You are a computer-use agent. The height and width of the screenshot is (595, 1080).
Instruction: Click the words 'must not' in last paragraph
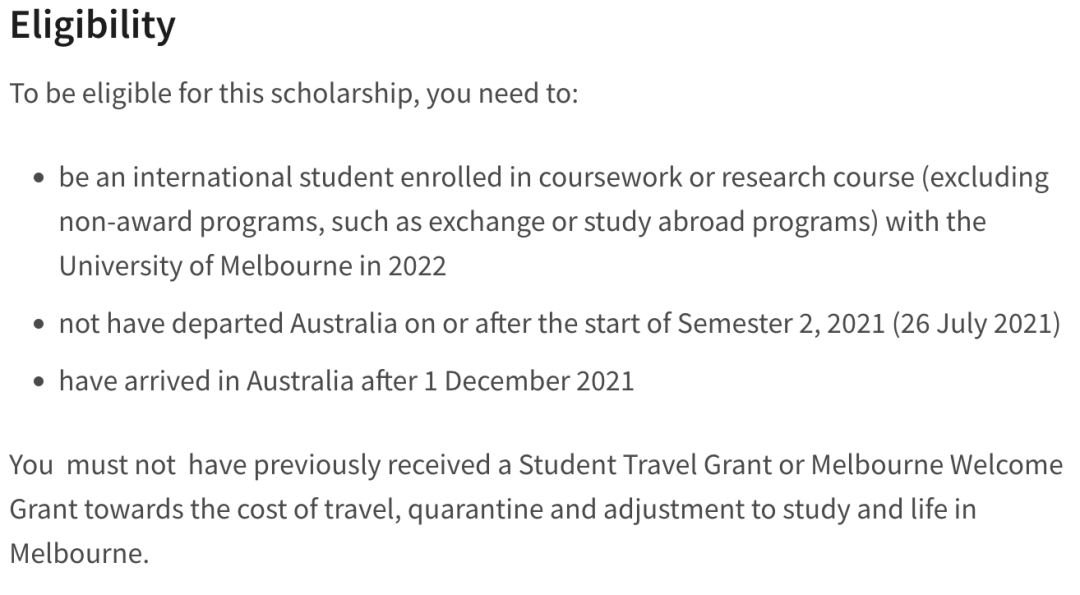point(121,466)
